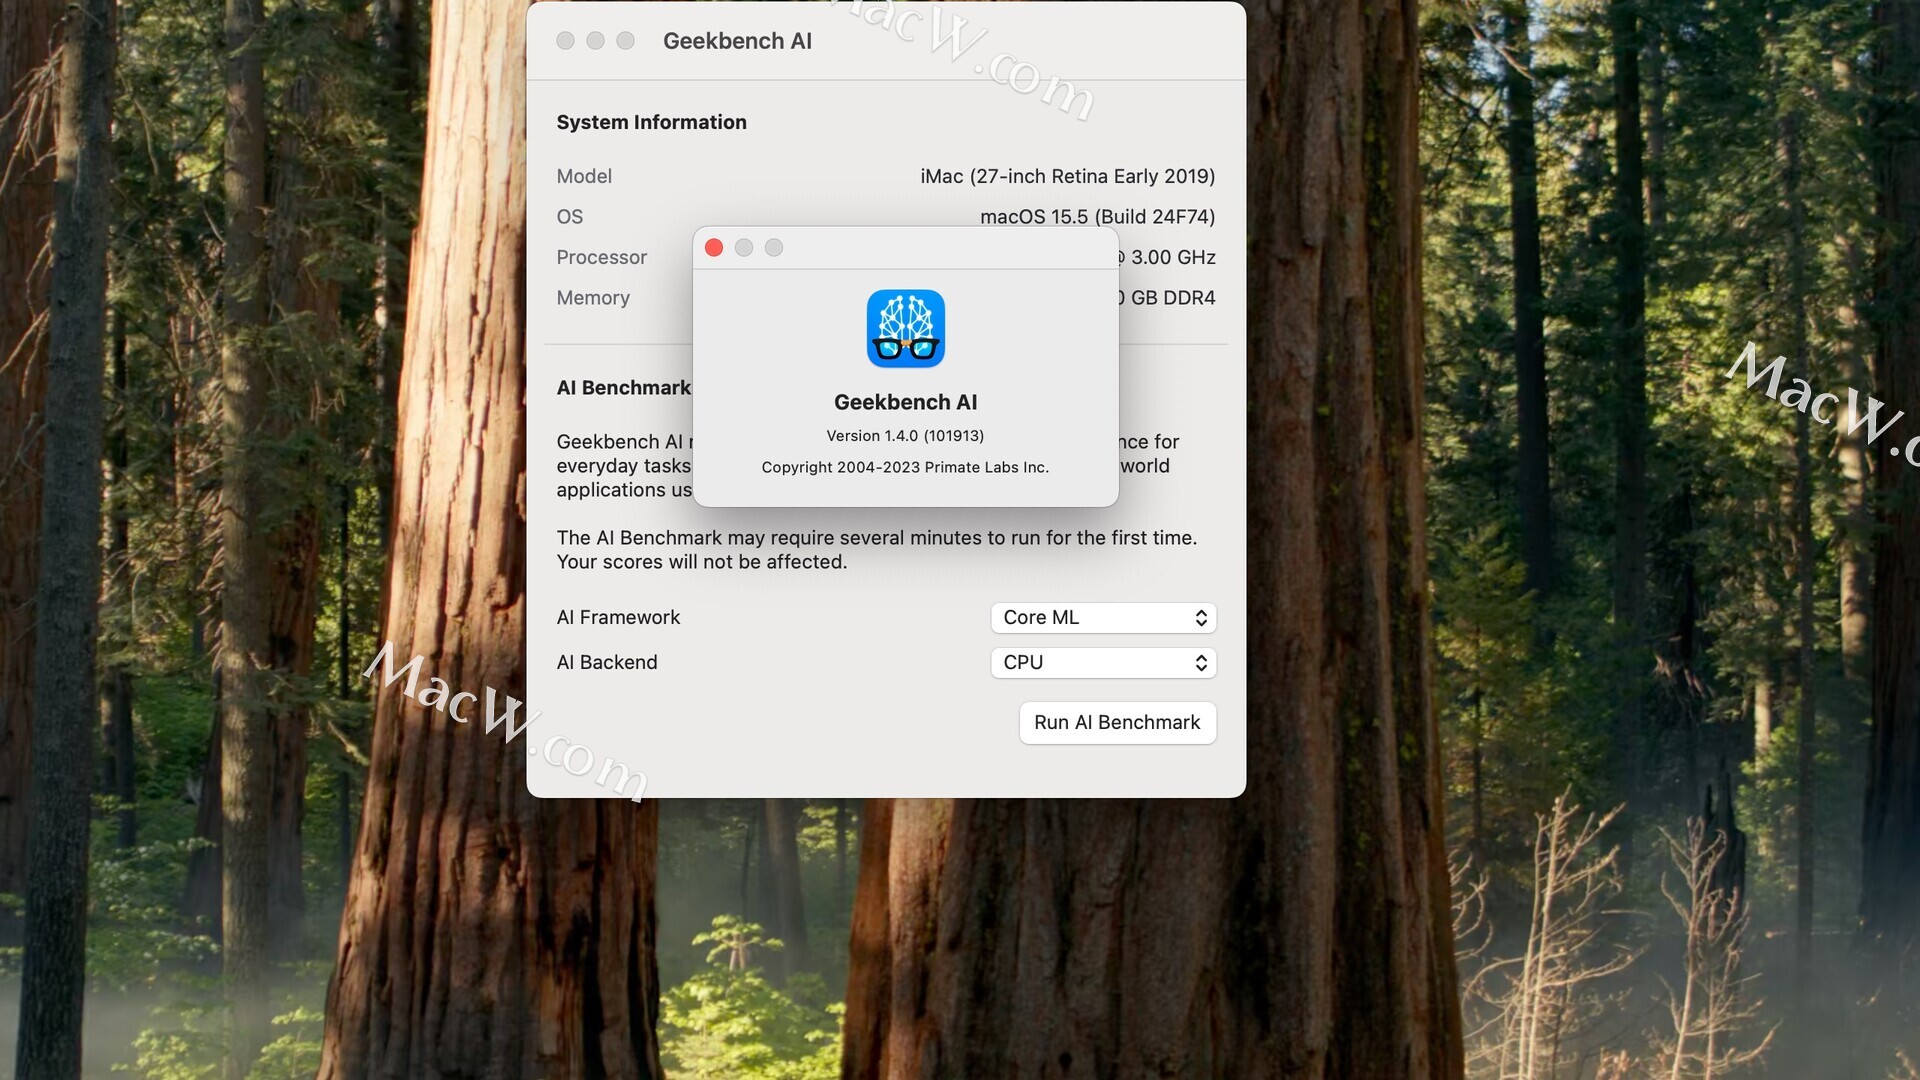
Task: Close the About Geekbench AI dialog
Action: coord(714,248)
